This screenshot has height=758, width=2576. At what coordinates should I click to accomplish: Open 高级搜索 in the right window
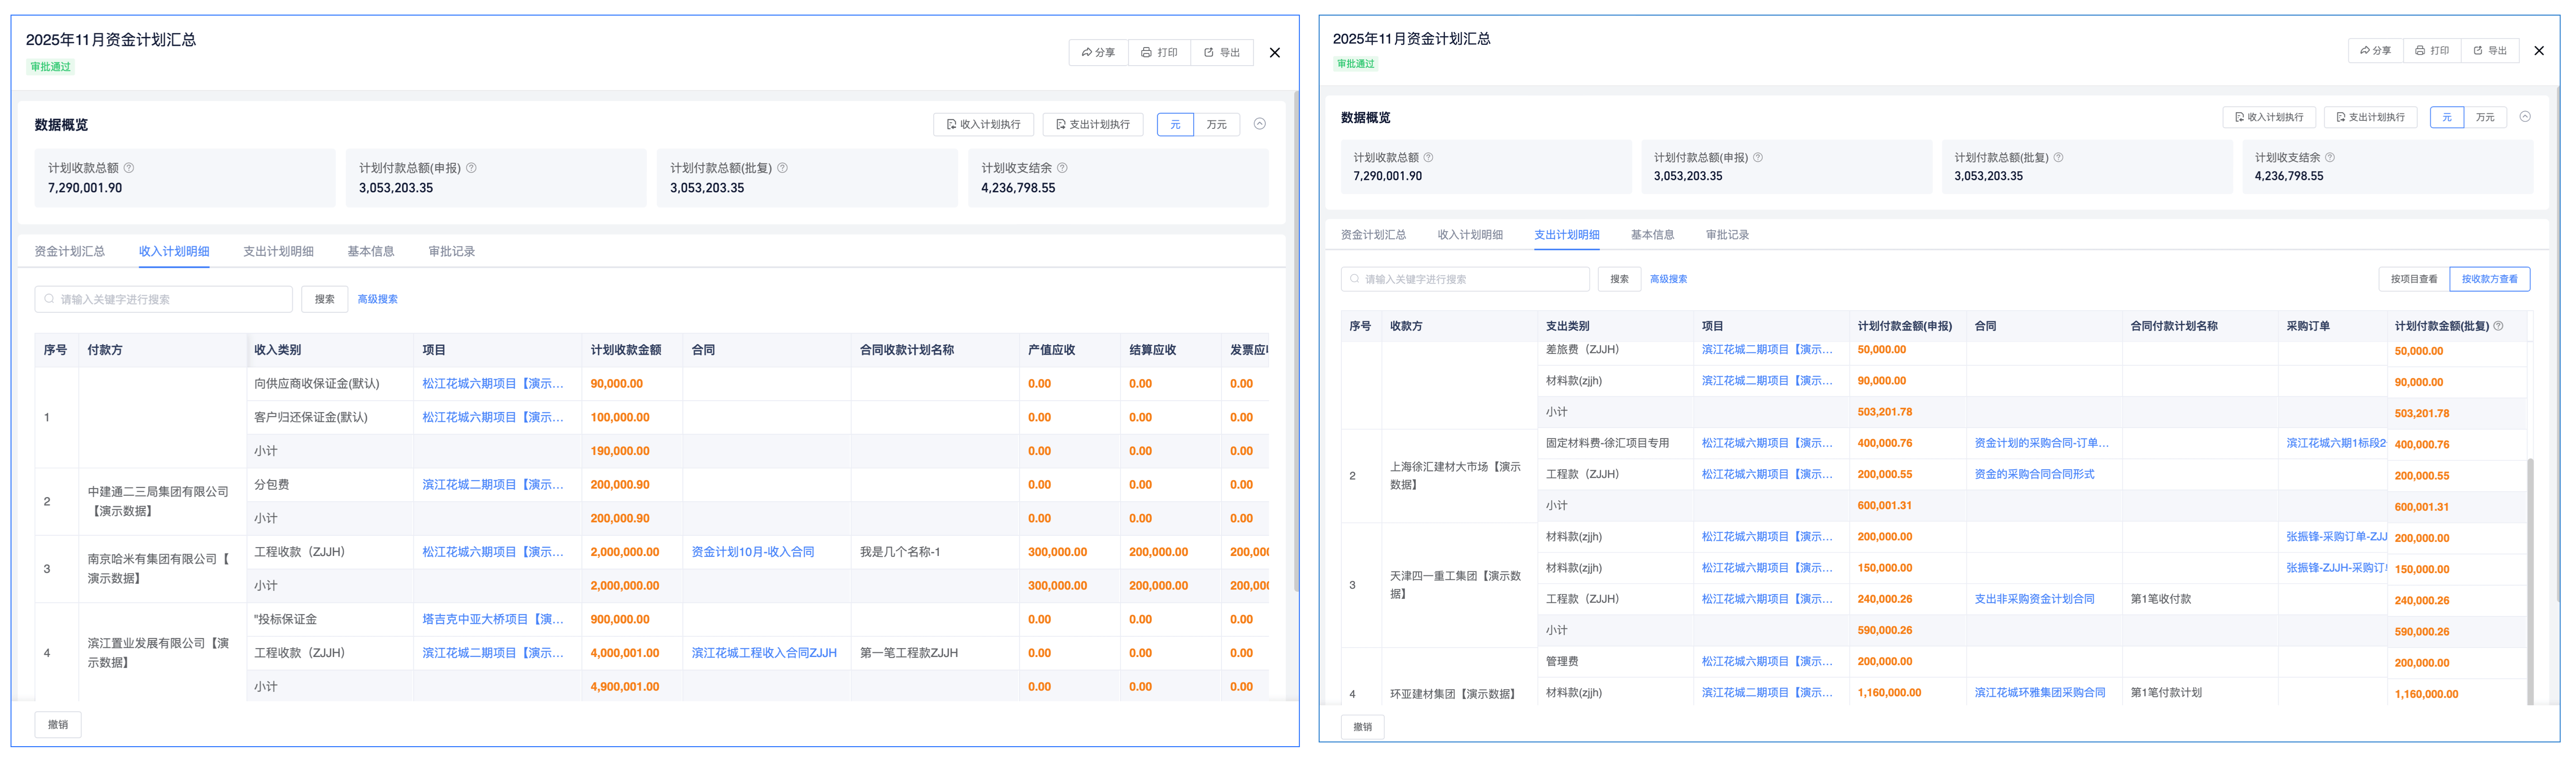pyautogui.click(x=1668, y=280)
